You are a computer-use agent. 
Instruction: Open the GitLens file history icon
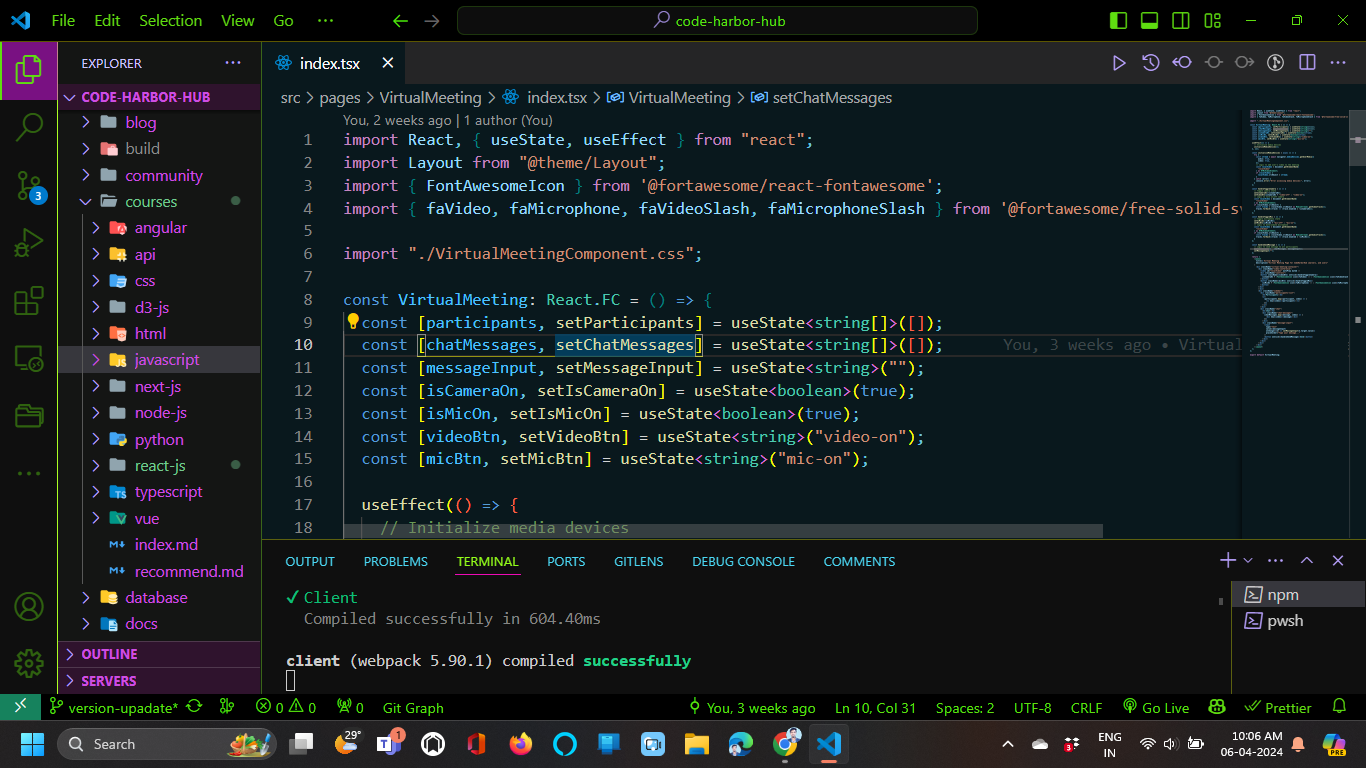(1151, 63)
